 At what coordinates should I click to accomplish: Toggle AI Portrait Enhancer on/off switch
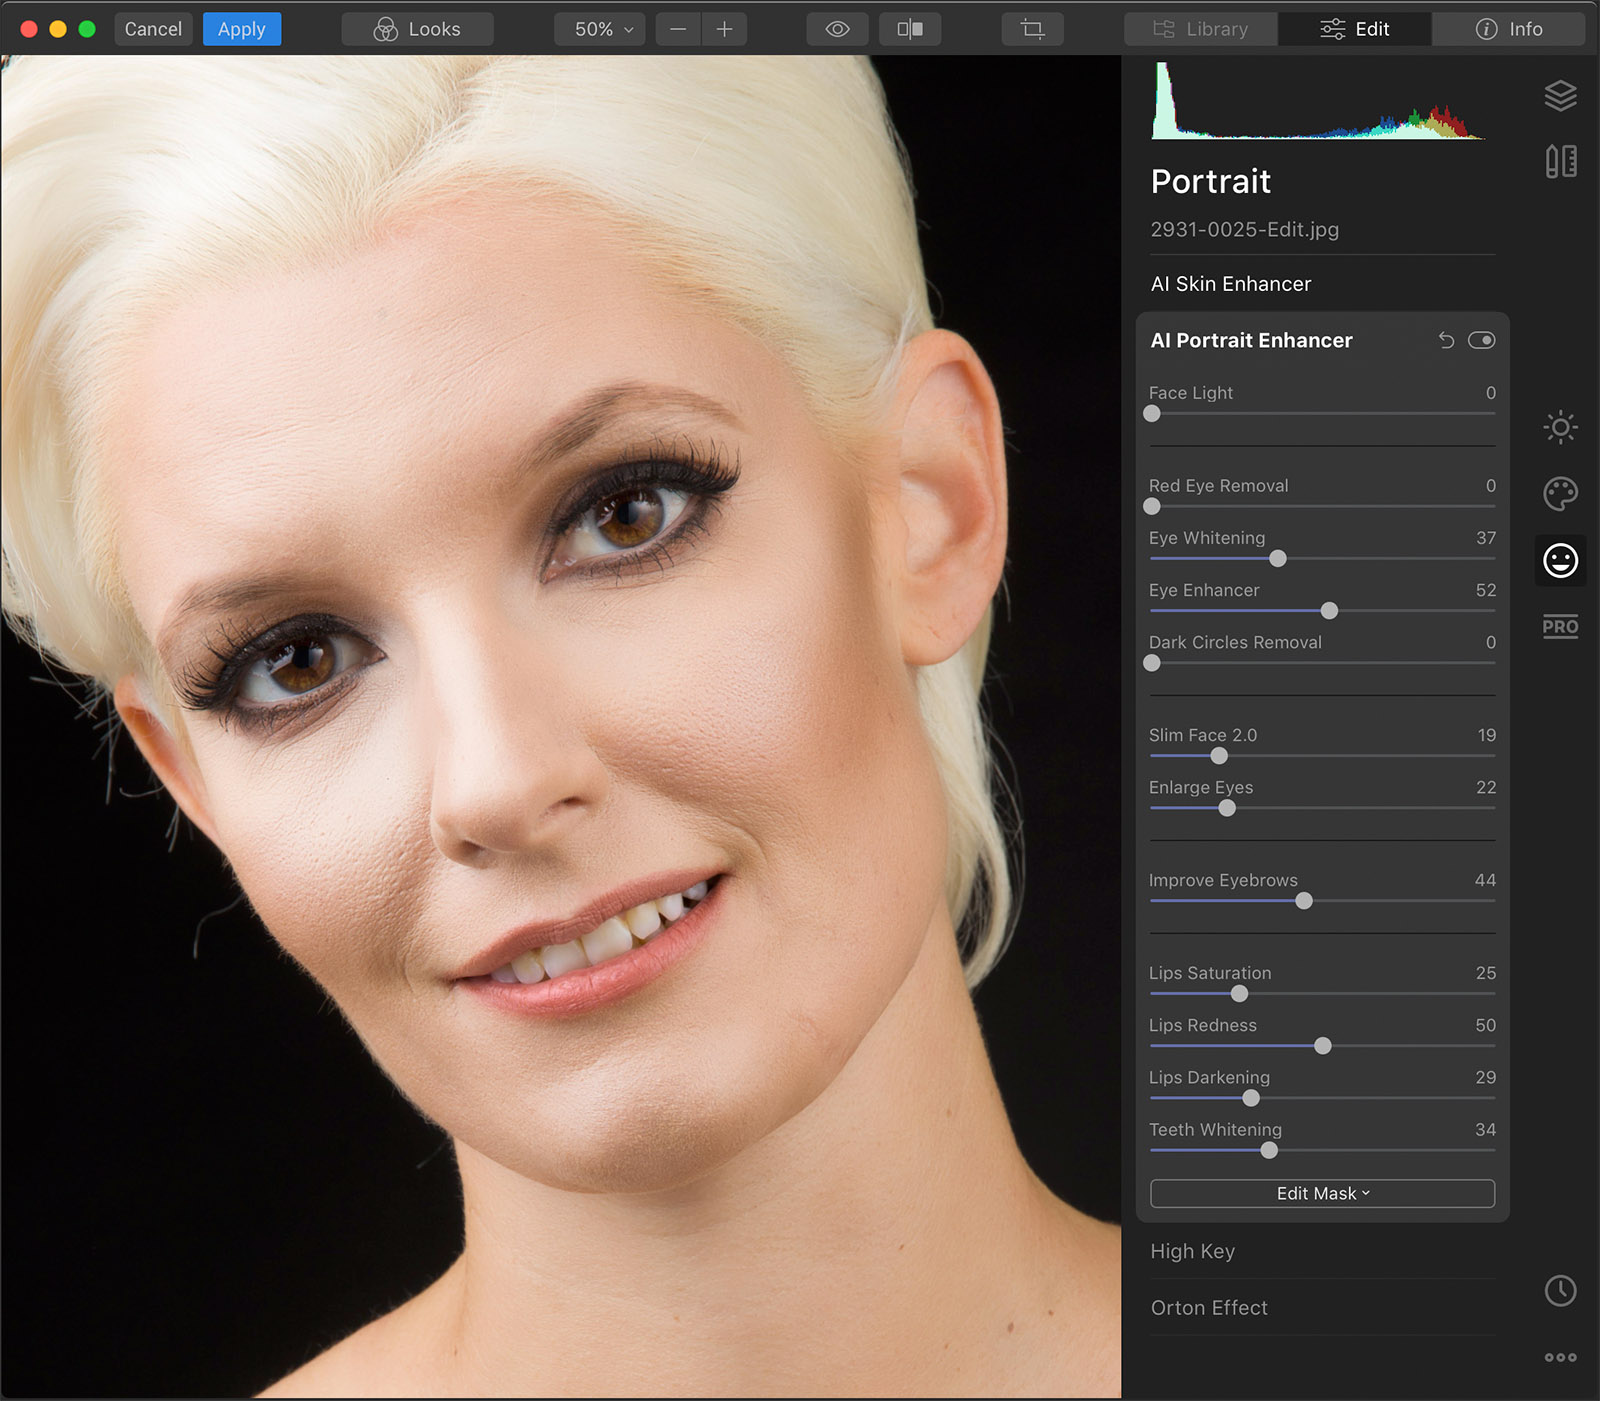click(x=1481, y=340)
